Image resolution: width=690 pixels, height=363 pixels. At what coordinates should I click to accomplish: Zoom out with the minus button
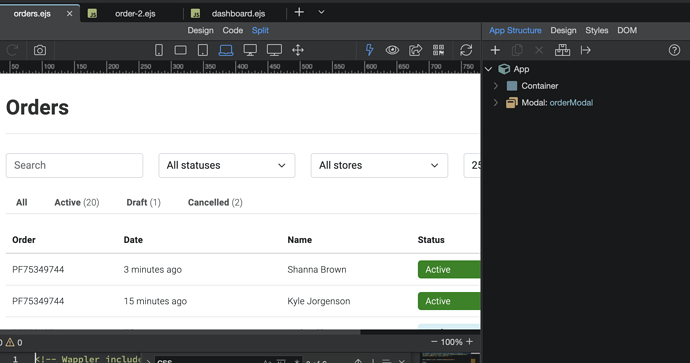434,342
